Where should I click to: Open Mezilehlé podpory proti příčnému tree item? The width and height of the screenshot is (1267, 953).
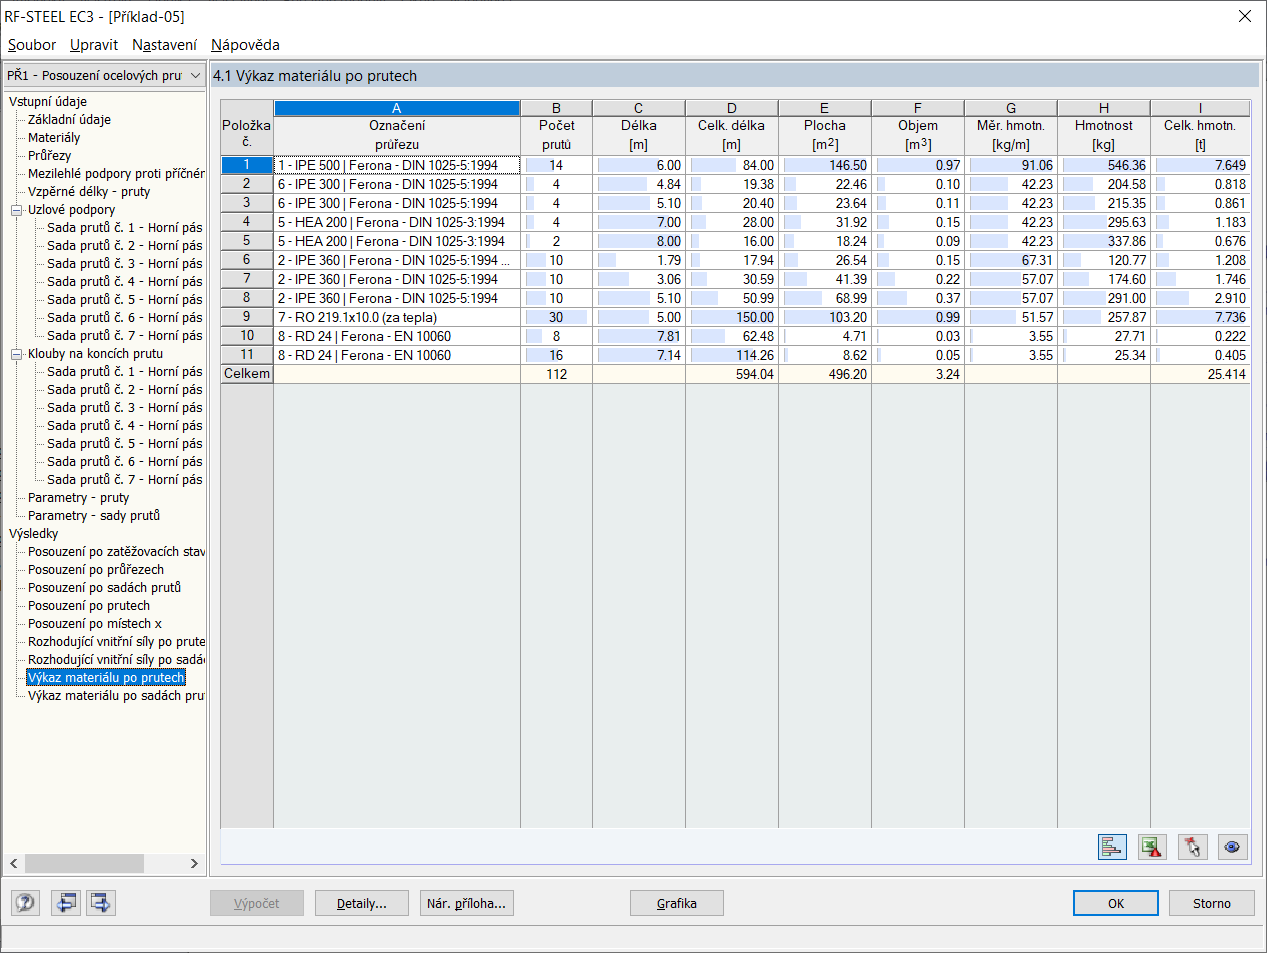coord(116,174)
